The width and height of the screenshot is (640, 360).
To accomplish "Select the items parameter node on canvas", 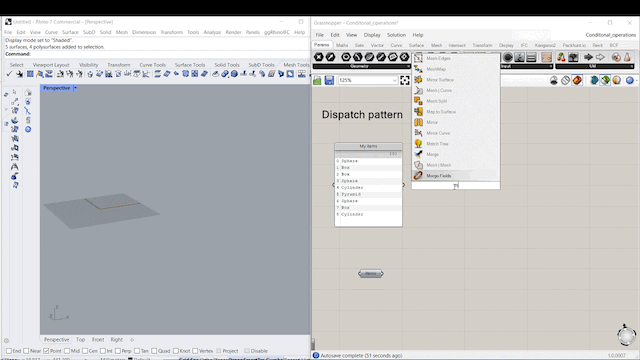I will tap(371, 273).
